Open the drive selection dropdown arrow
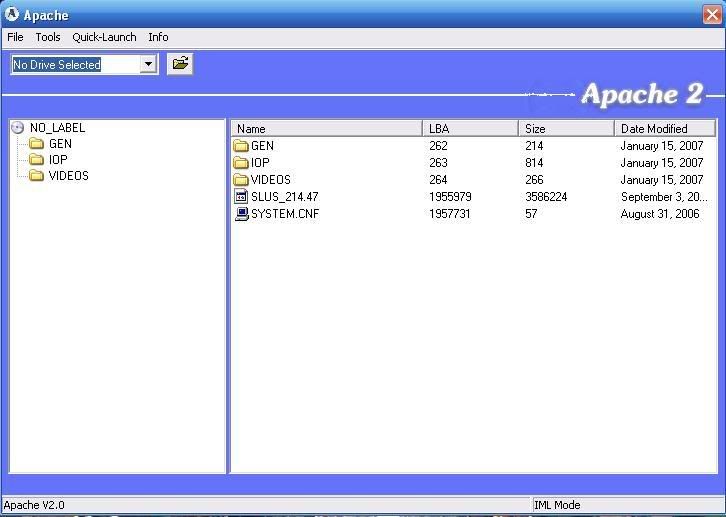 [148, 64]
